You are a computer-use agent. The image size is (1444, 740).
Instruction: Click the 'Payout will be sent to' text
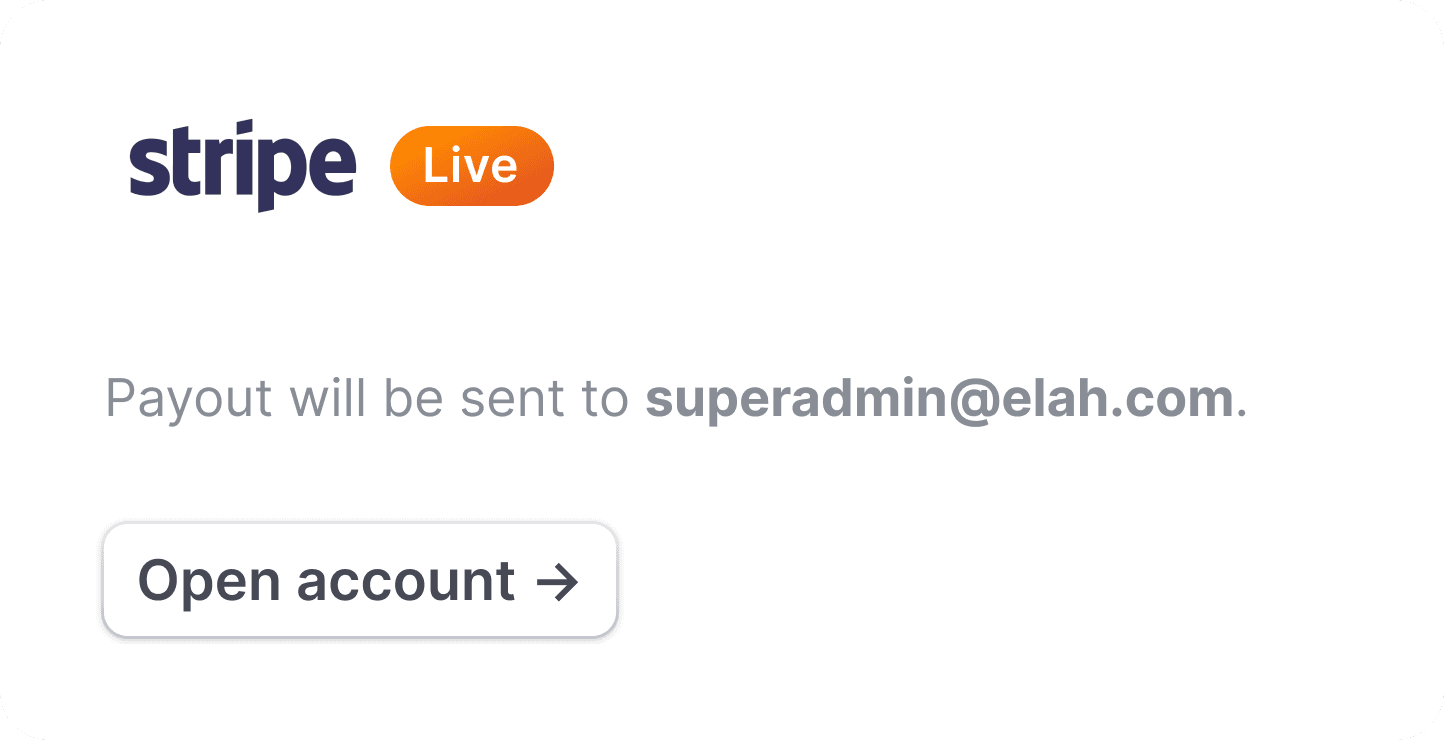pos(367,399)
